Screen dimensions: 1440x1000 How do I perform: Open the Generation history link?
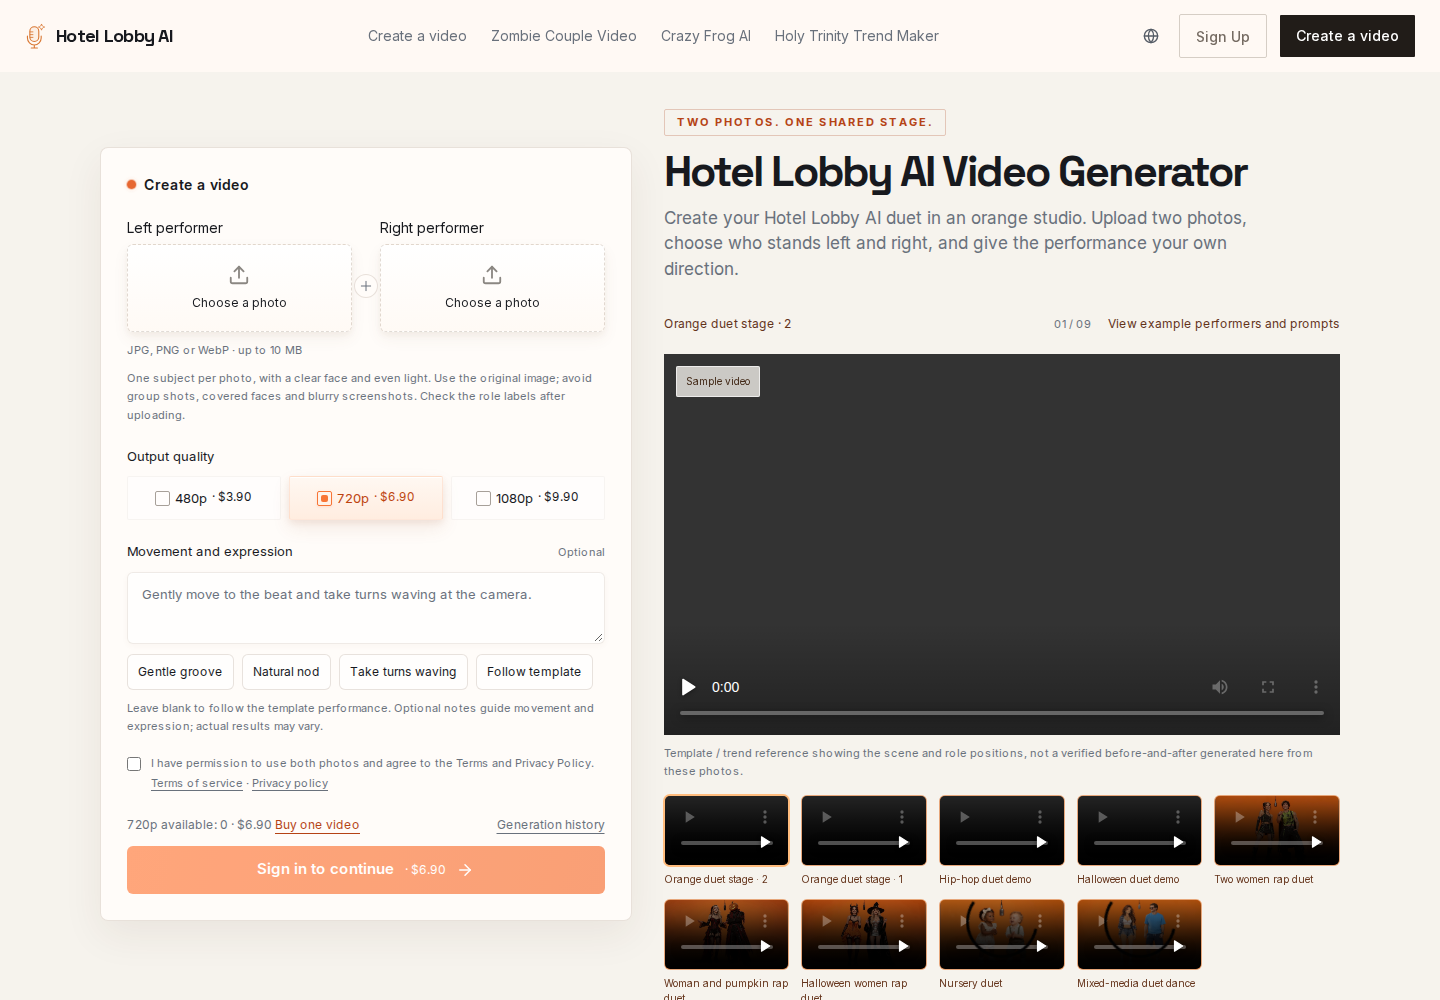click(x=551, y=825)
